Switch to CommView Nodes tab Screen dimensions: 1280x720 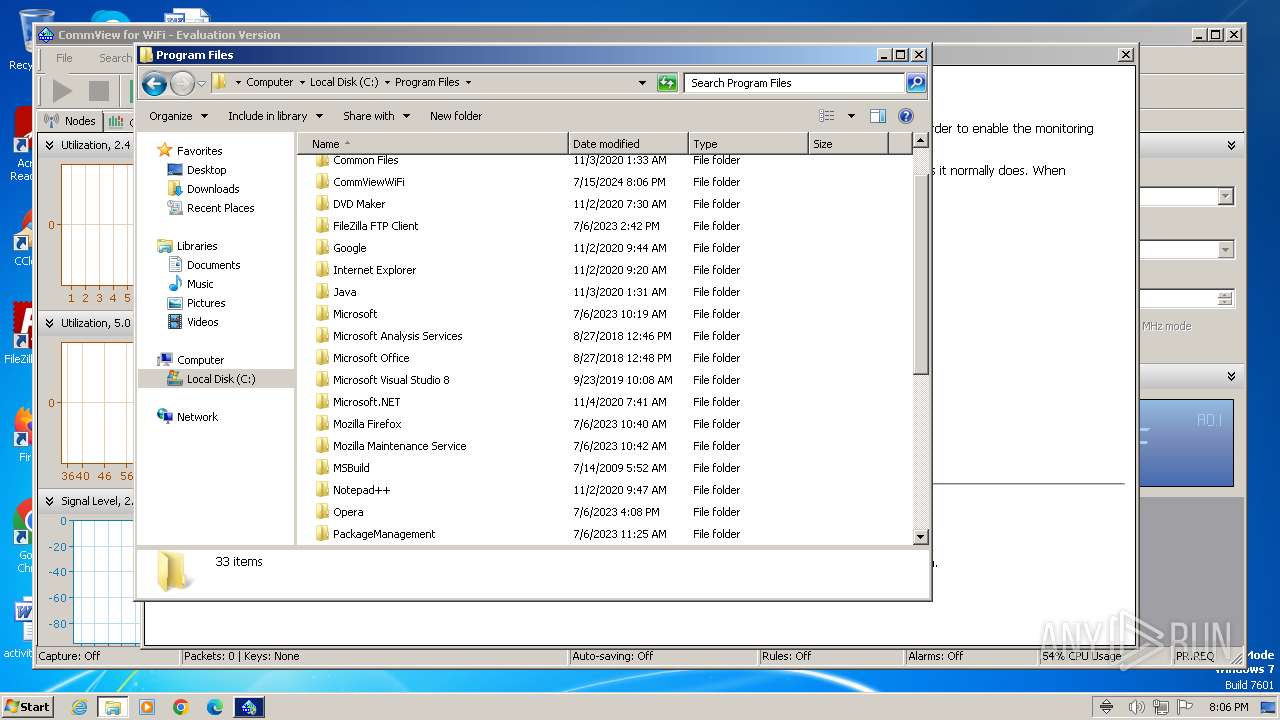pos(70,121)
